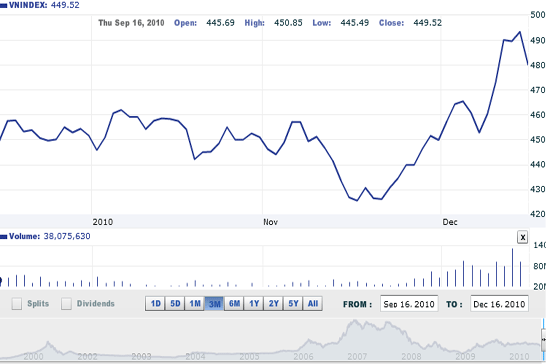Screen dimensions: 550x364
Task: Click the timeline range slider handle
Action: tap(544, 339)
